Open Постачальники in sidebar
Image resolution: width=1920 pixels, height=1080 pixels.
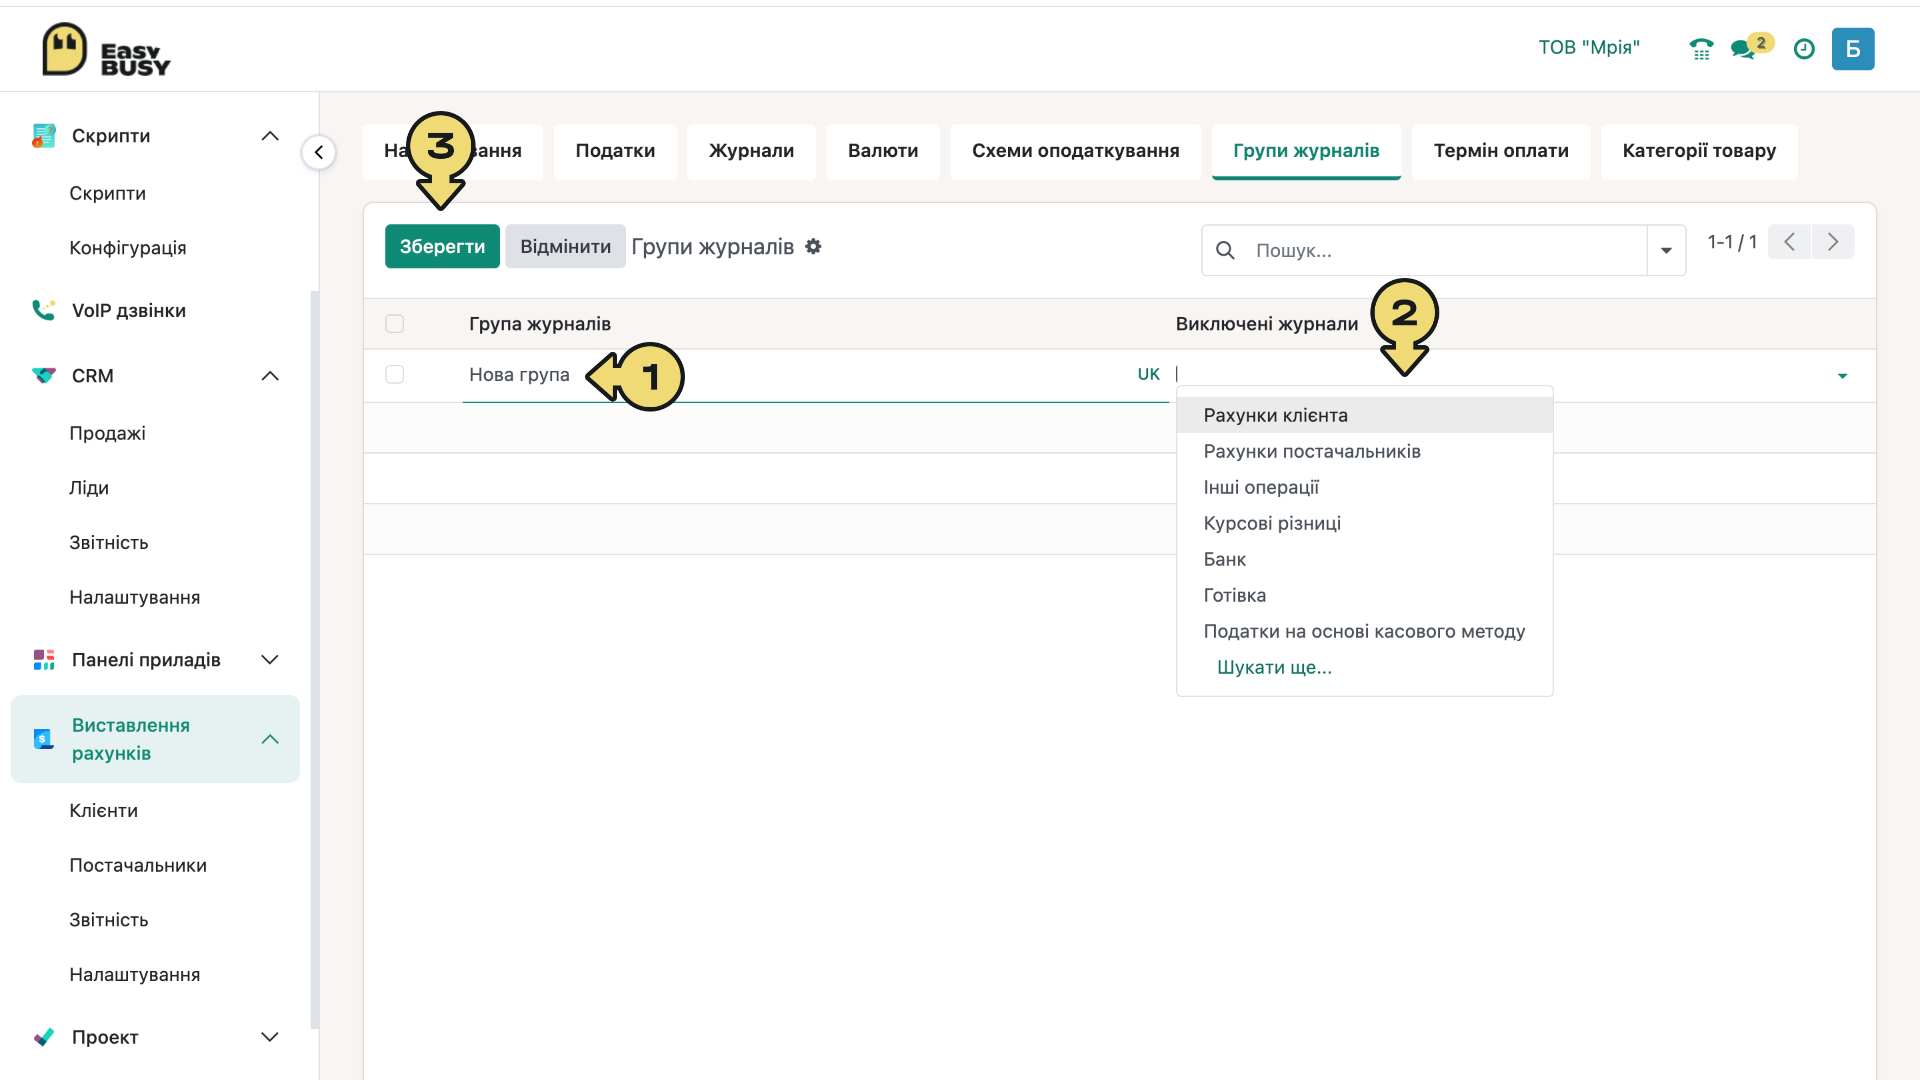137,866
